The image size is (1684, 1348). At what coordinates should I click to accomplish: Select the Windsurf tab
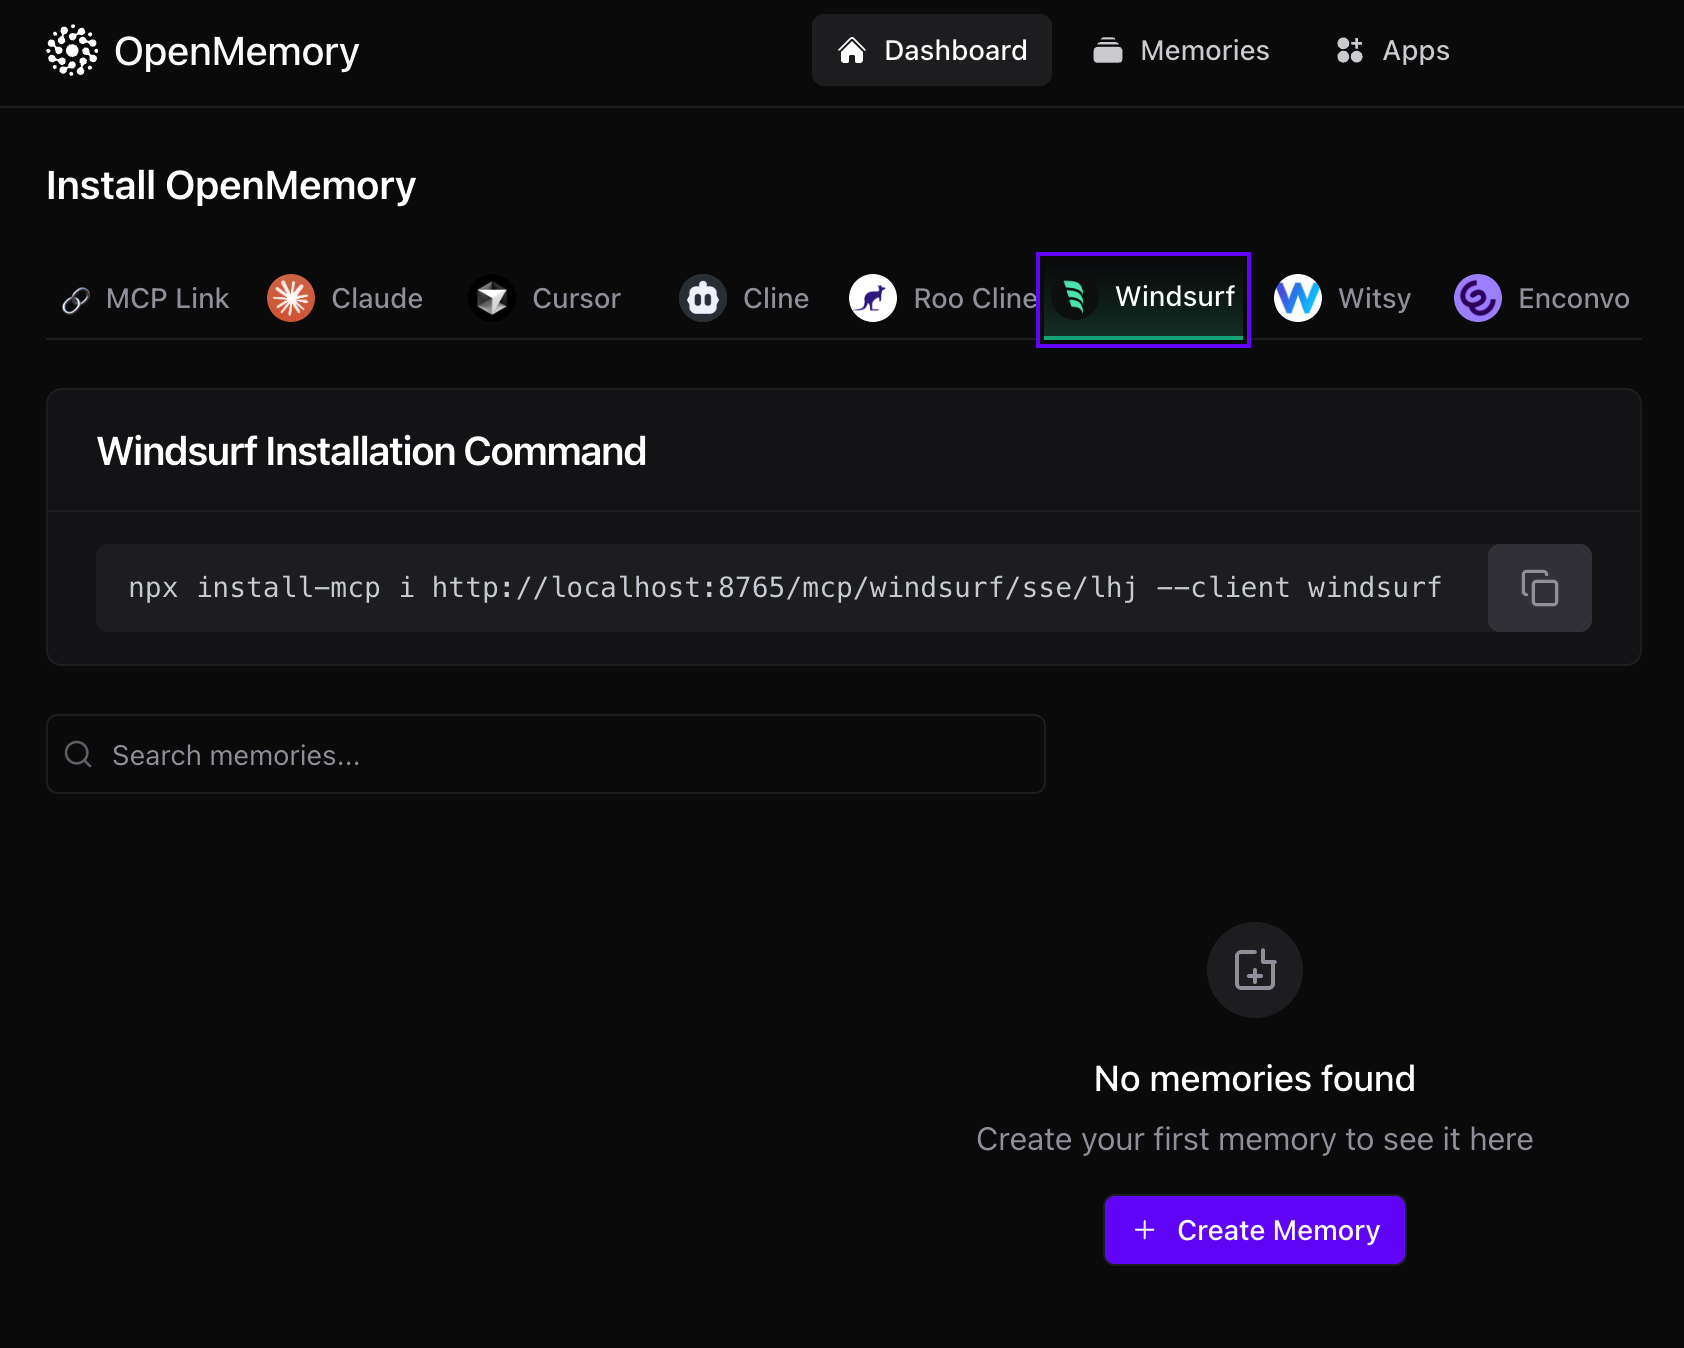coord(1144,298)
